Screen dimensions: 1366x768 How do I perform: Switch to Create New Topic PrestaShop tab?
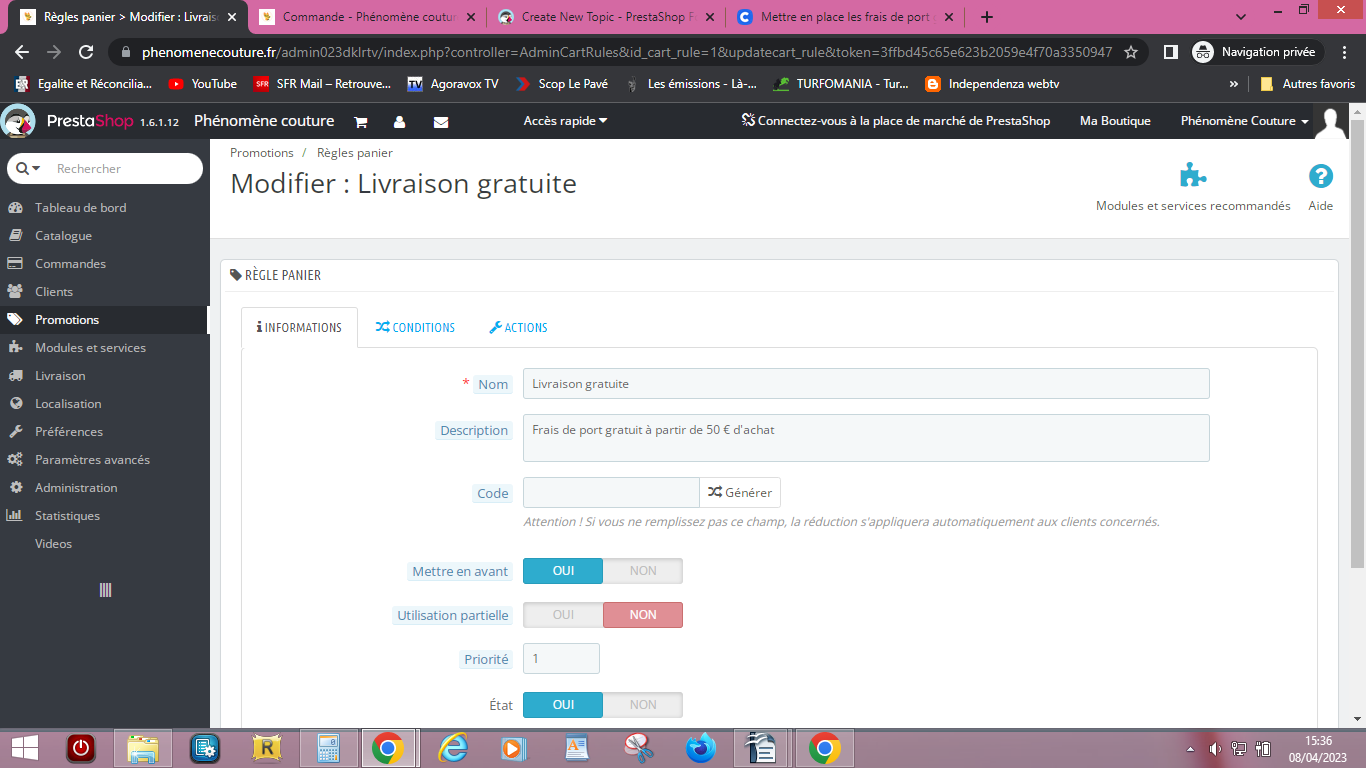point(604,17)
